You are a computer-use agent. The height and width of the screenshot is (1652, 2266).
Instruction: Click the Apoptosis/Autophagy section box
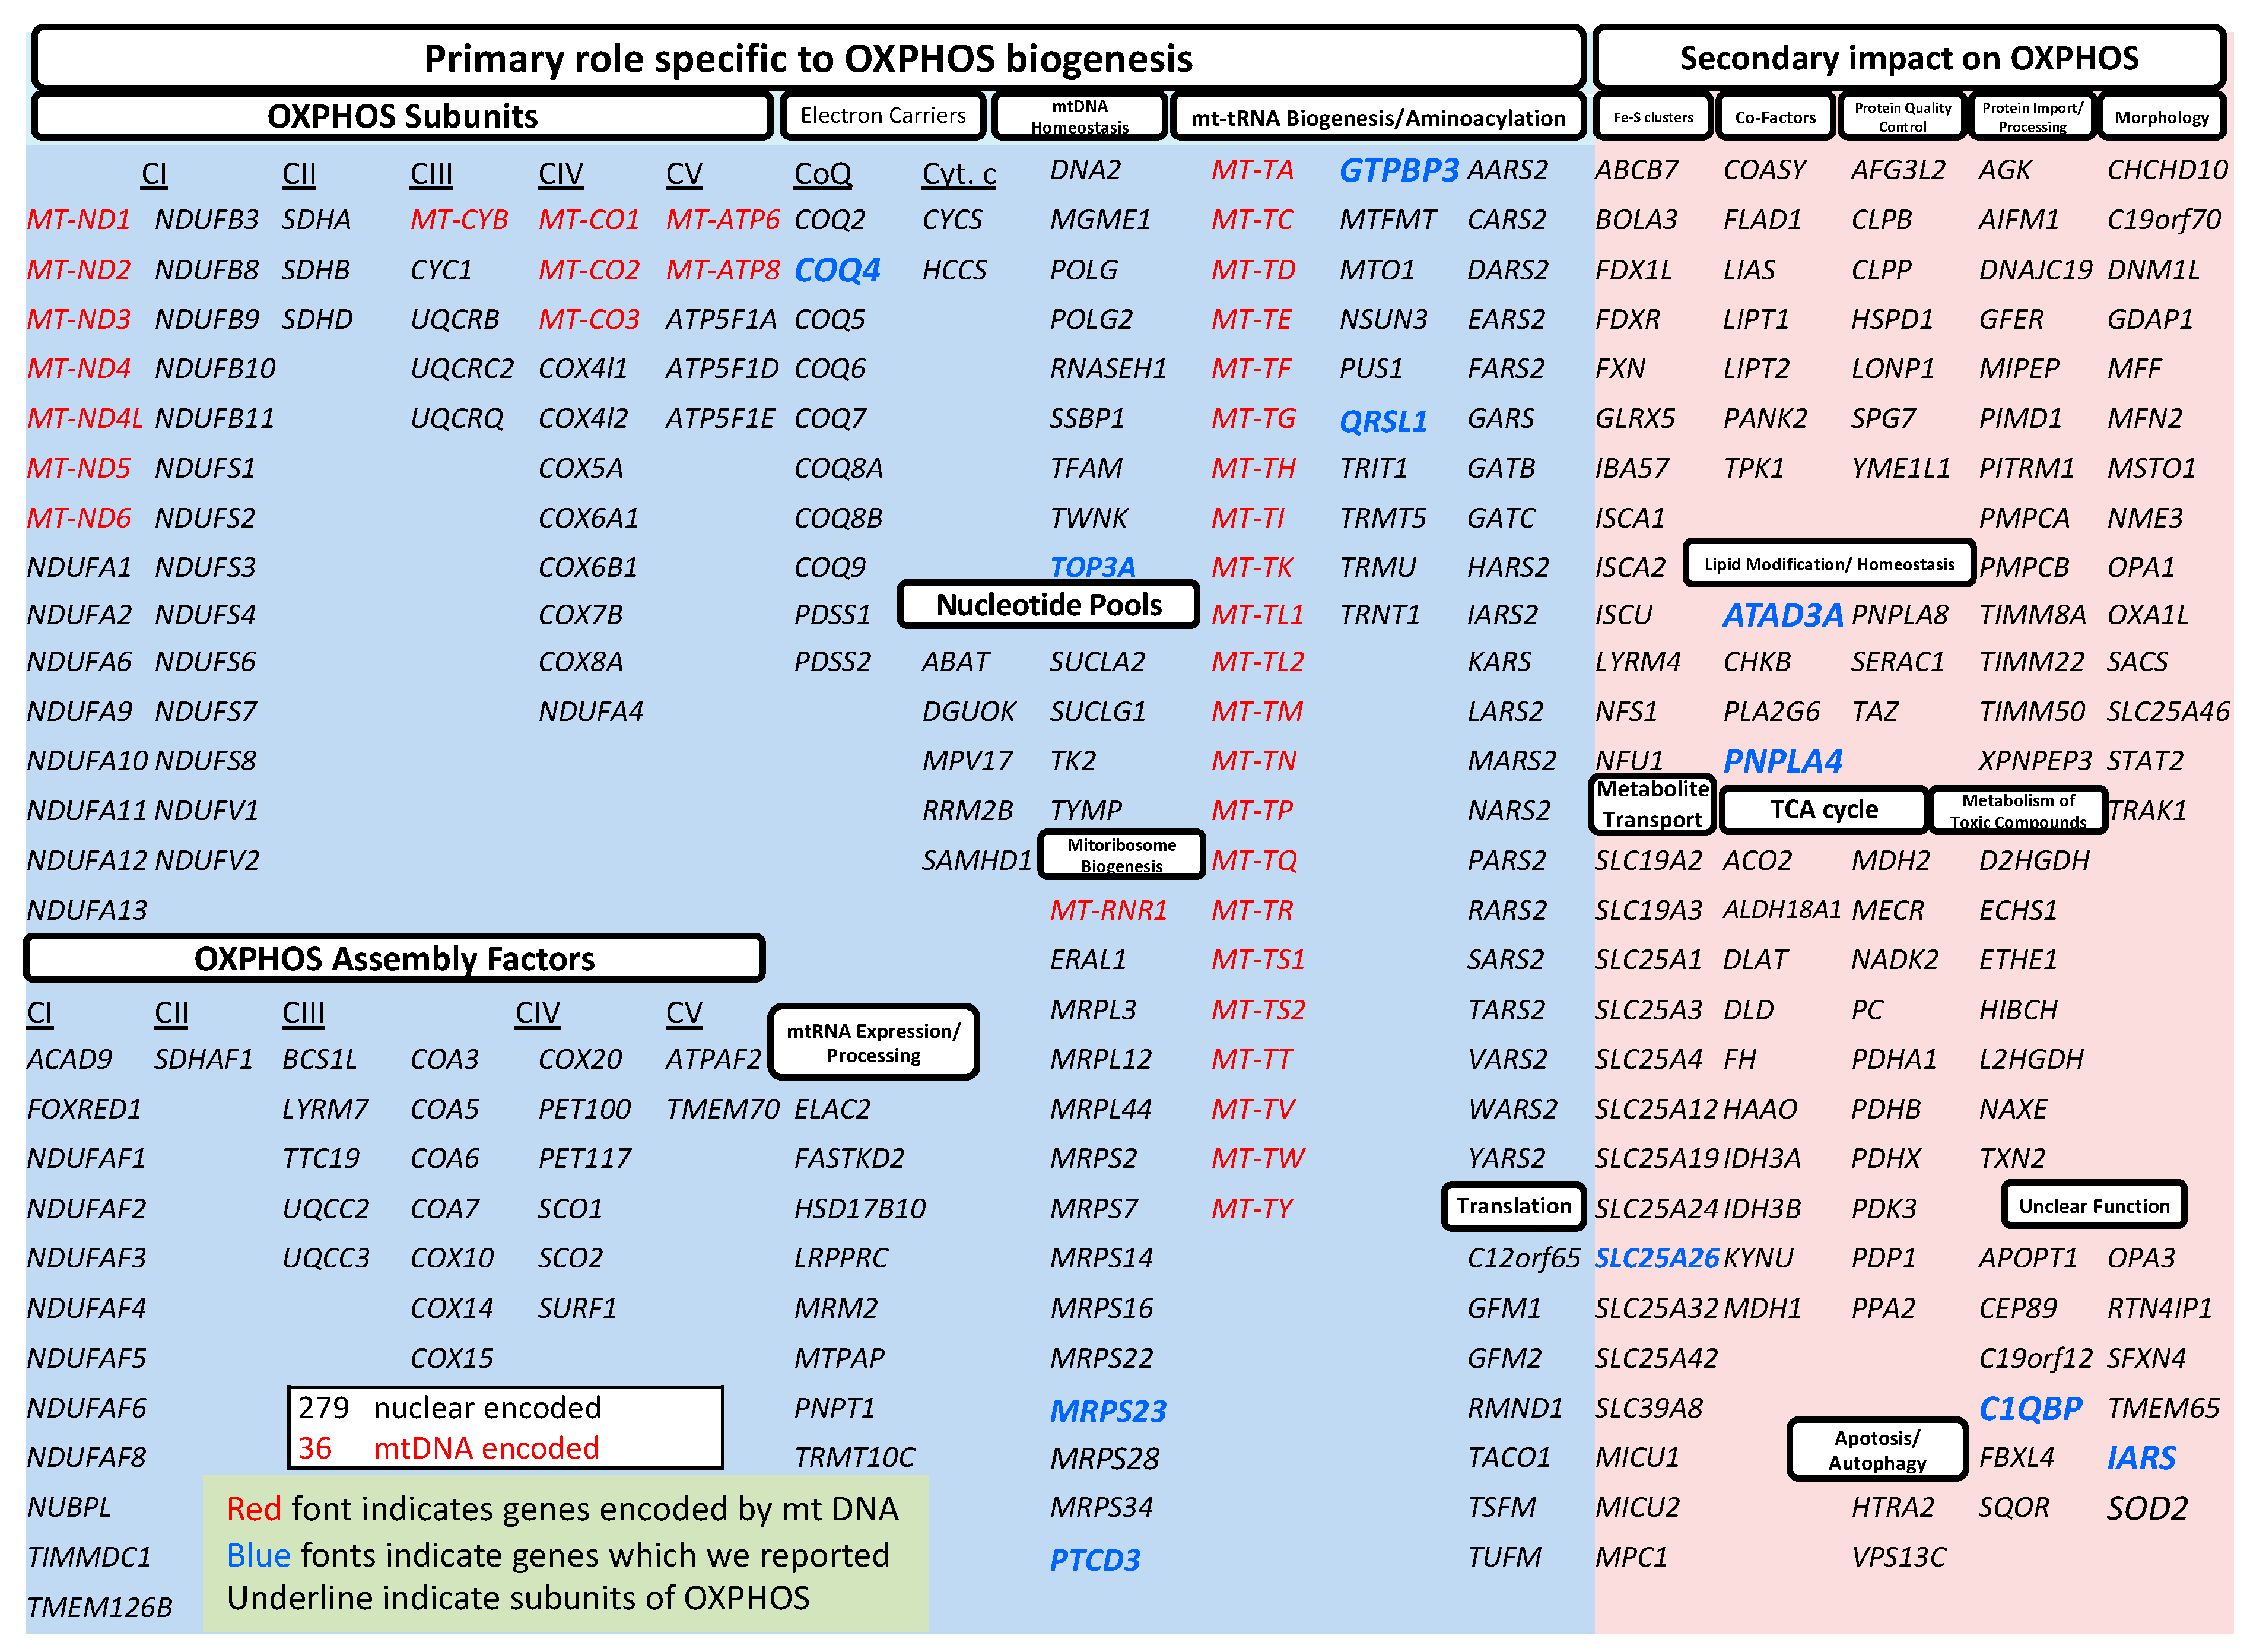click(x=1877, y=1450)
